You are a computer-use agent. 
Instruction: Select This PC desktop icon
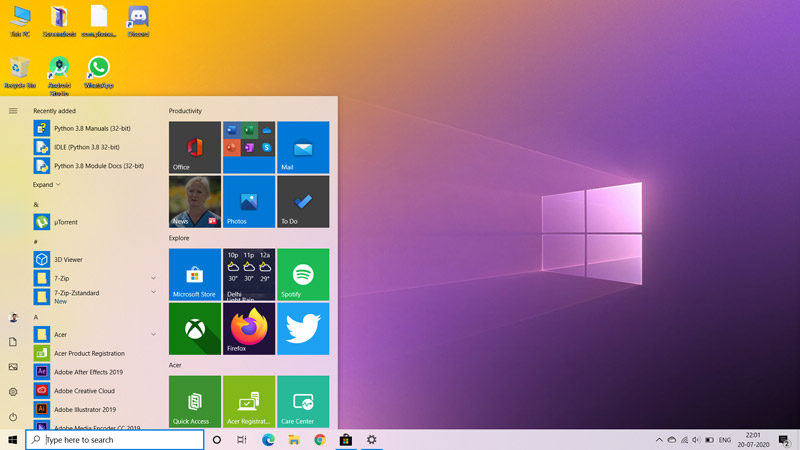coord(20,21)
